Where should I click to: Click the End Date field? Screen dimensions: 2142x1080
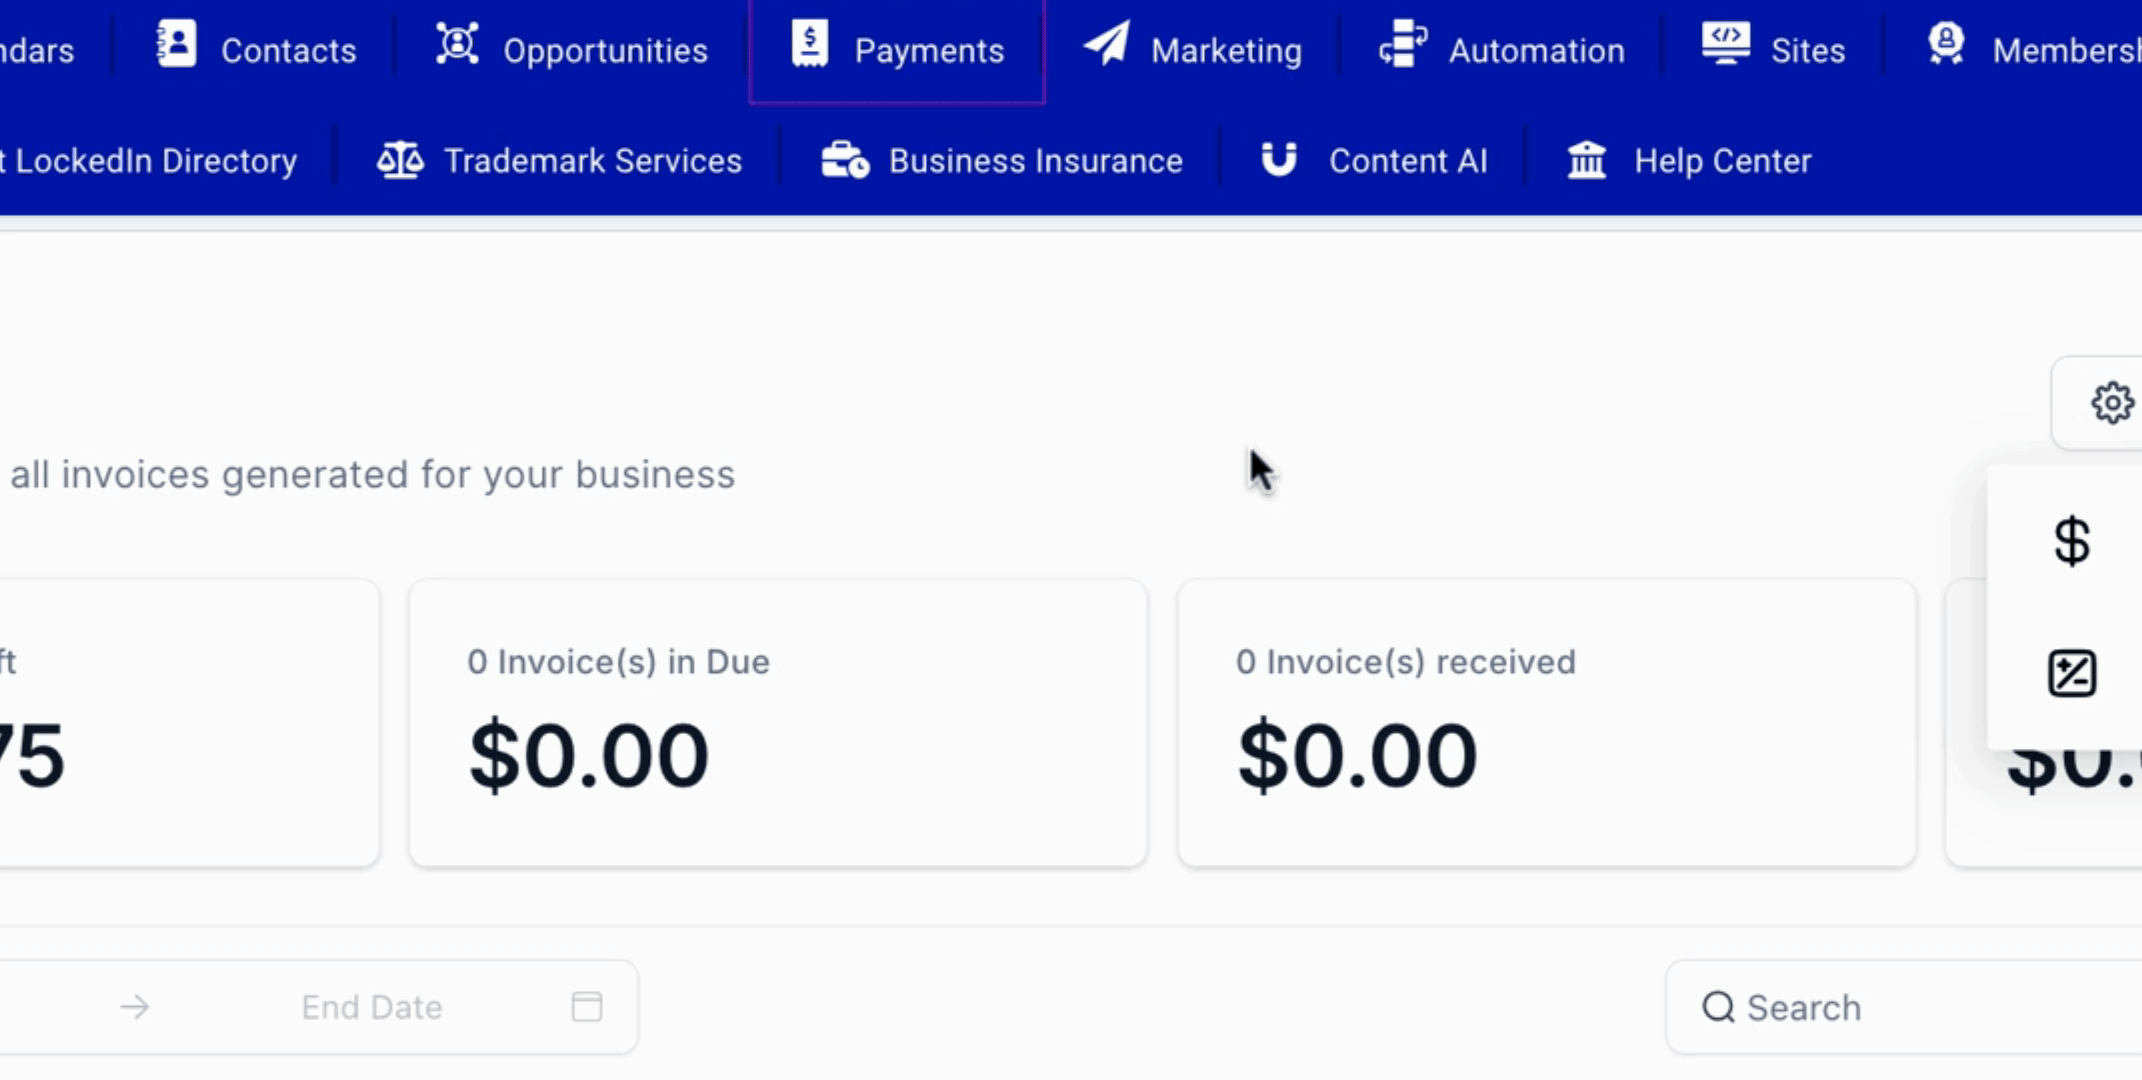(x=372, y=1007)
